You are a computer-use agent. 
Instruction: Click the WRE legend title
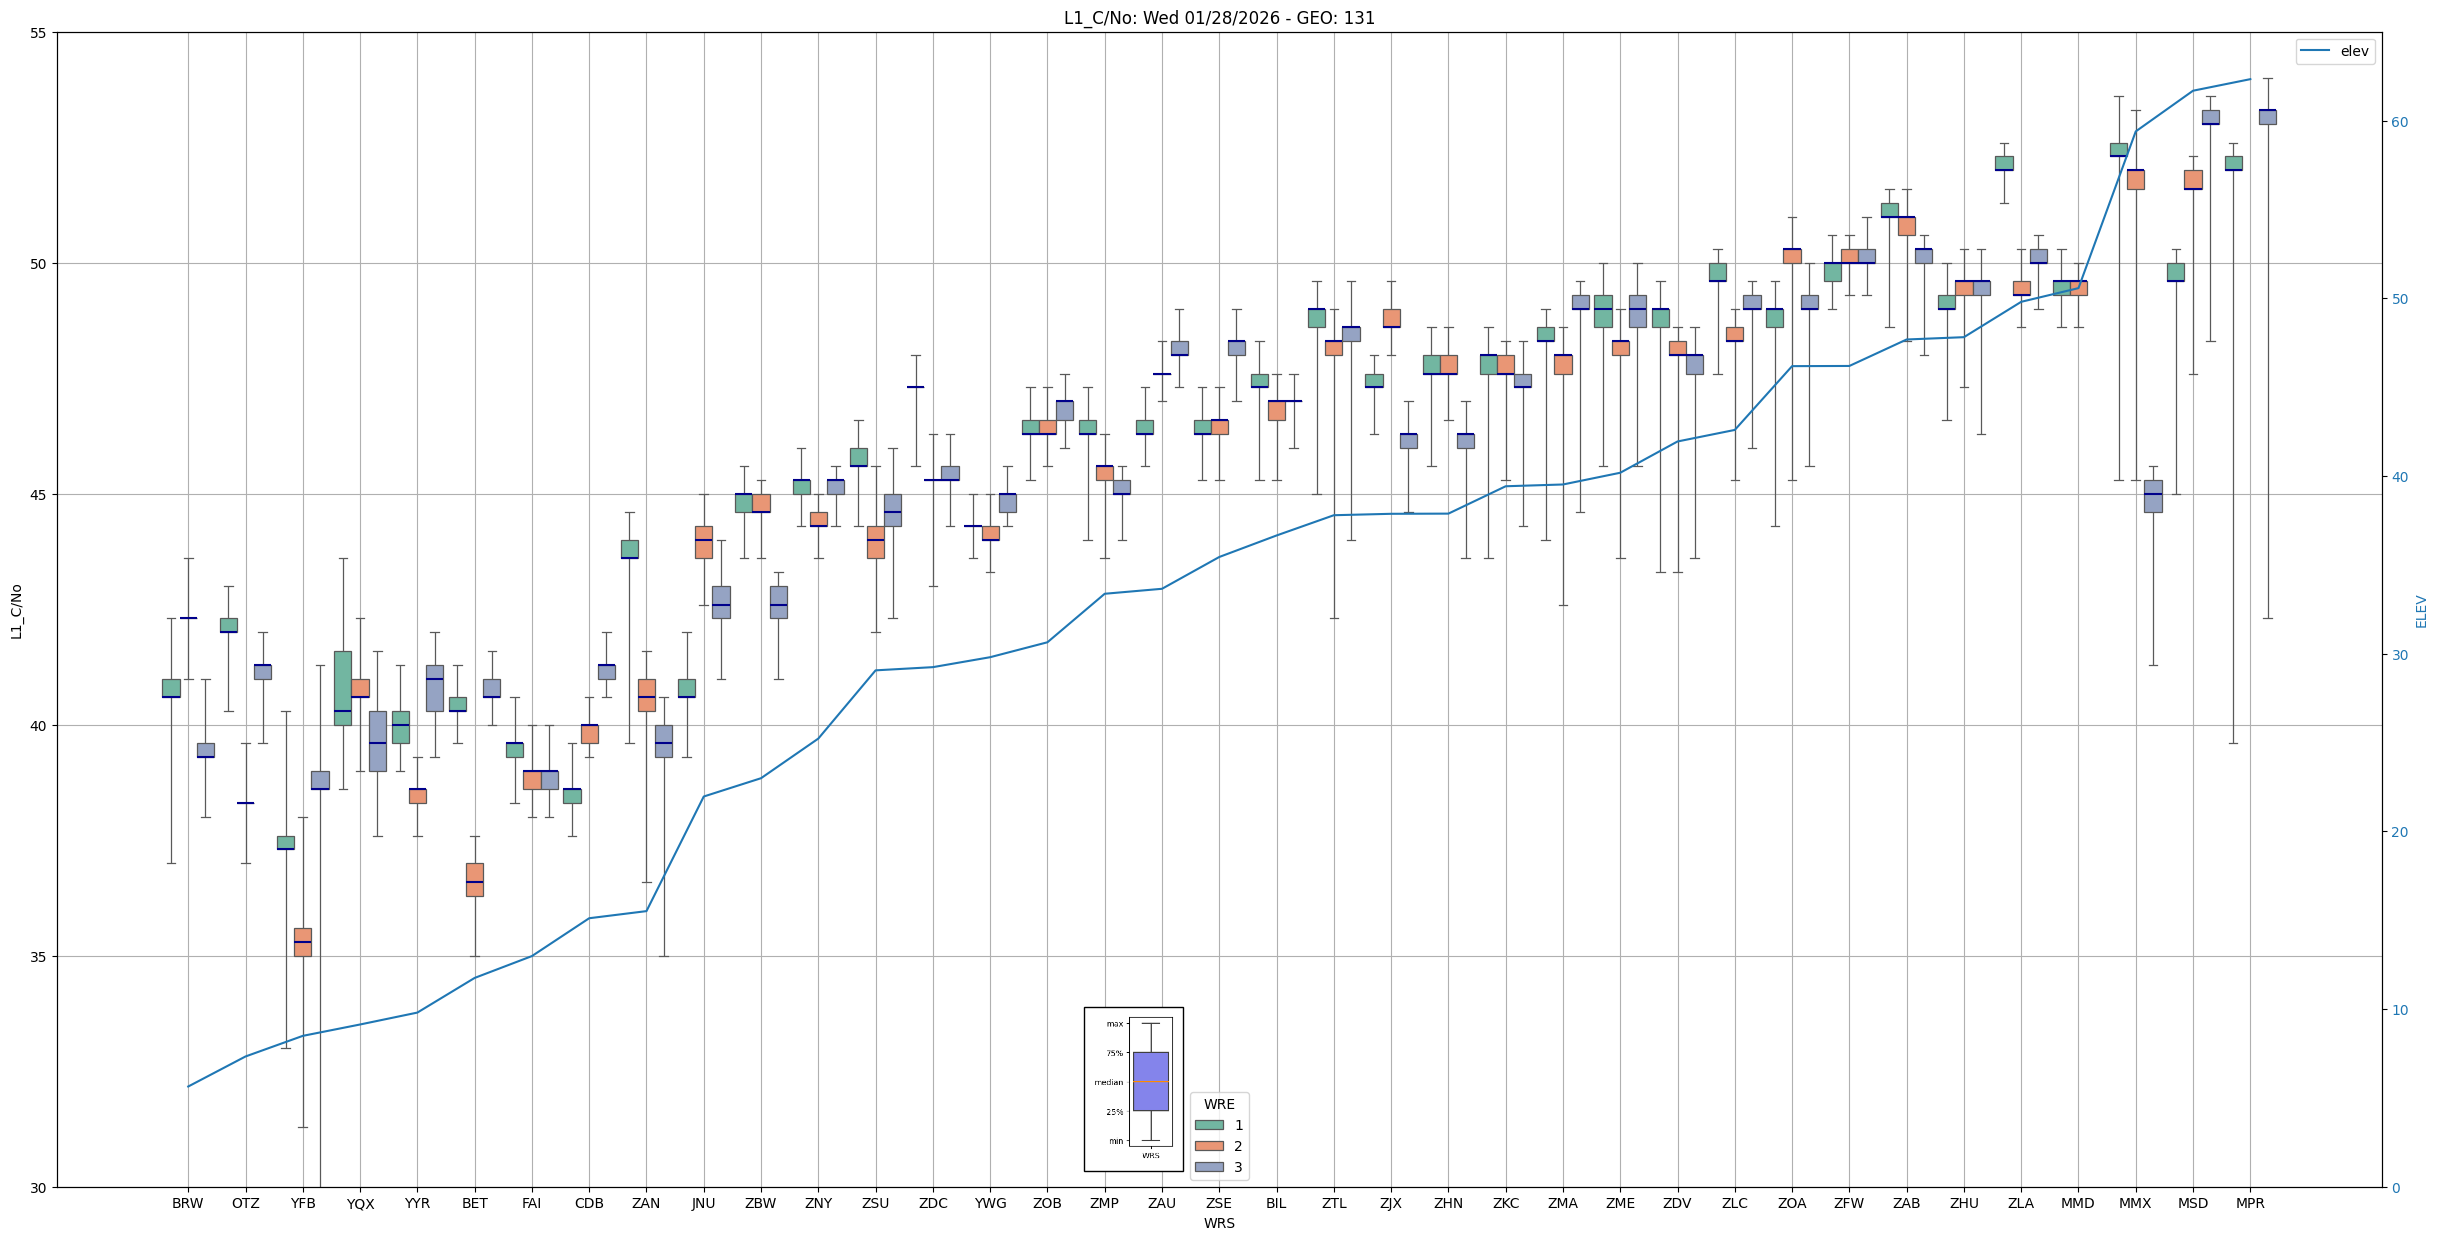pos(1218,1104)
